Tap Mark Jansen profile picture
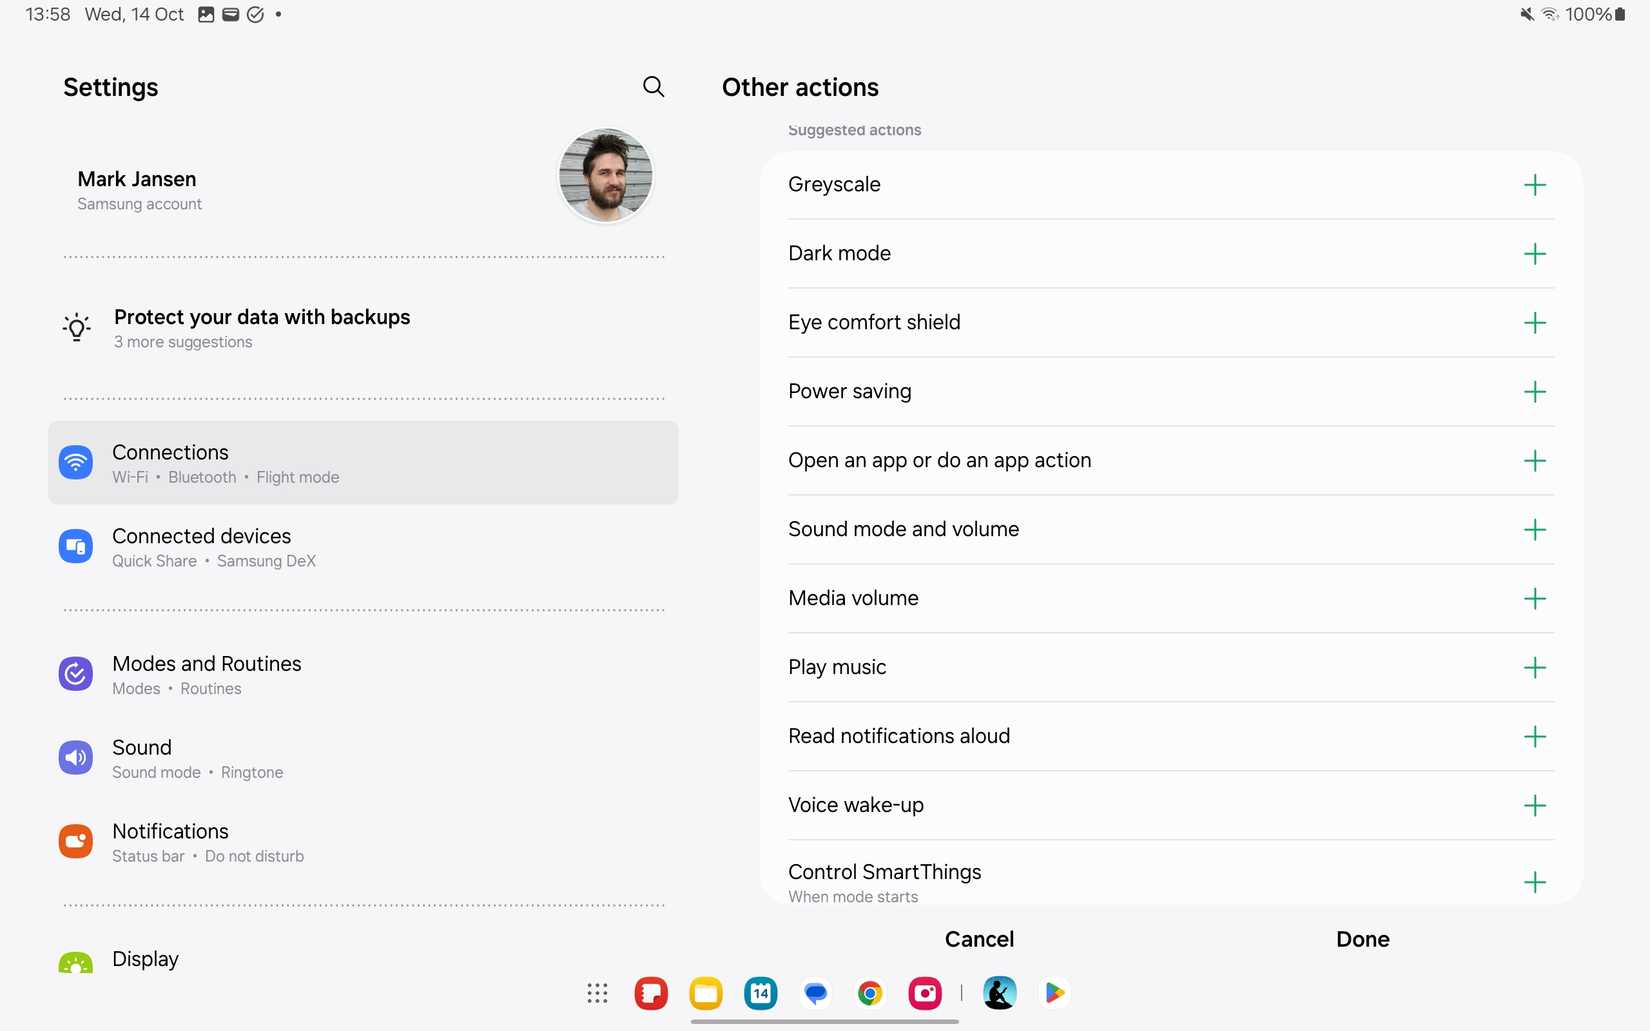Screen dimensions: 1650x1031 [x=606, y=175]
